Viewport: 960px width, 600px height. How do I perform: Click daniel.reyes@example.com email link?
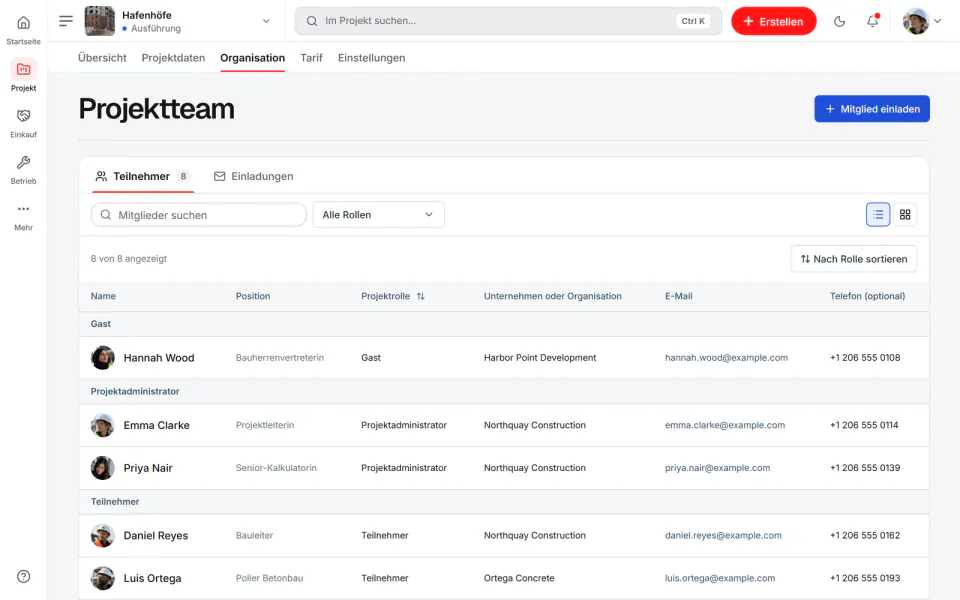723,535
